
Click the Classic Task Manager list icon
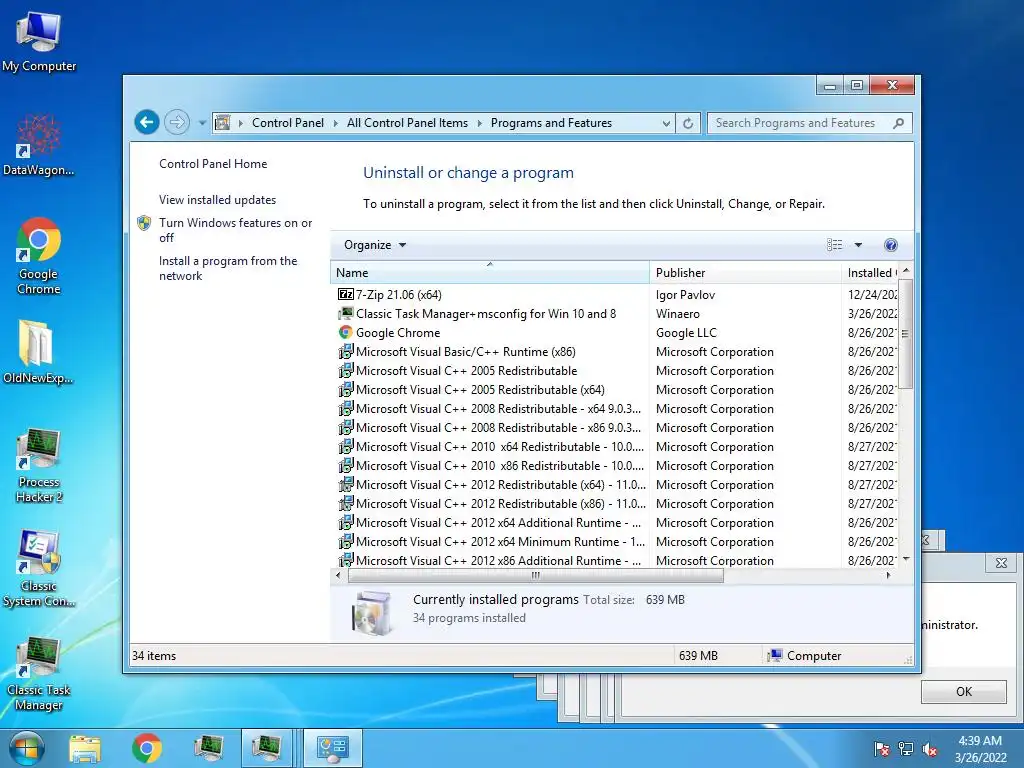[345, 313]
